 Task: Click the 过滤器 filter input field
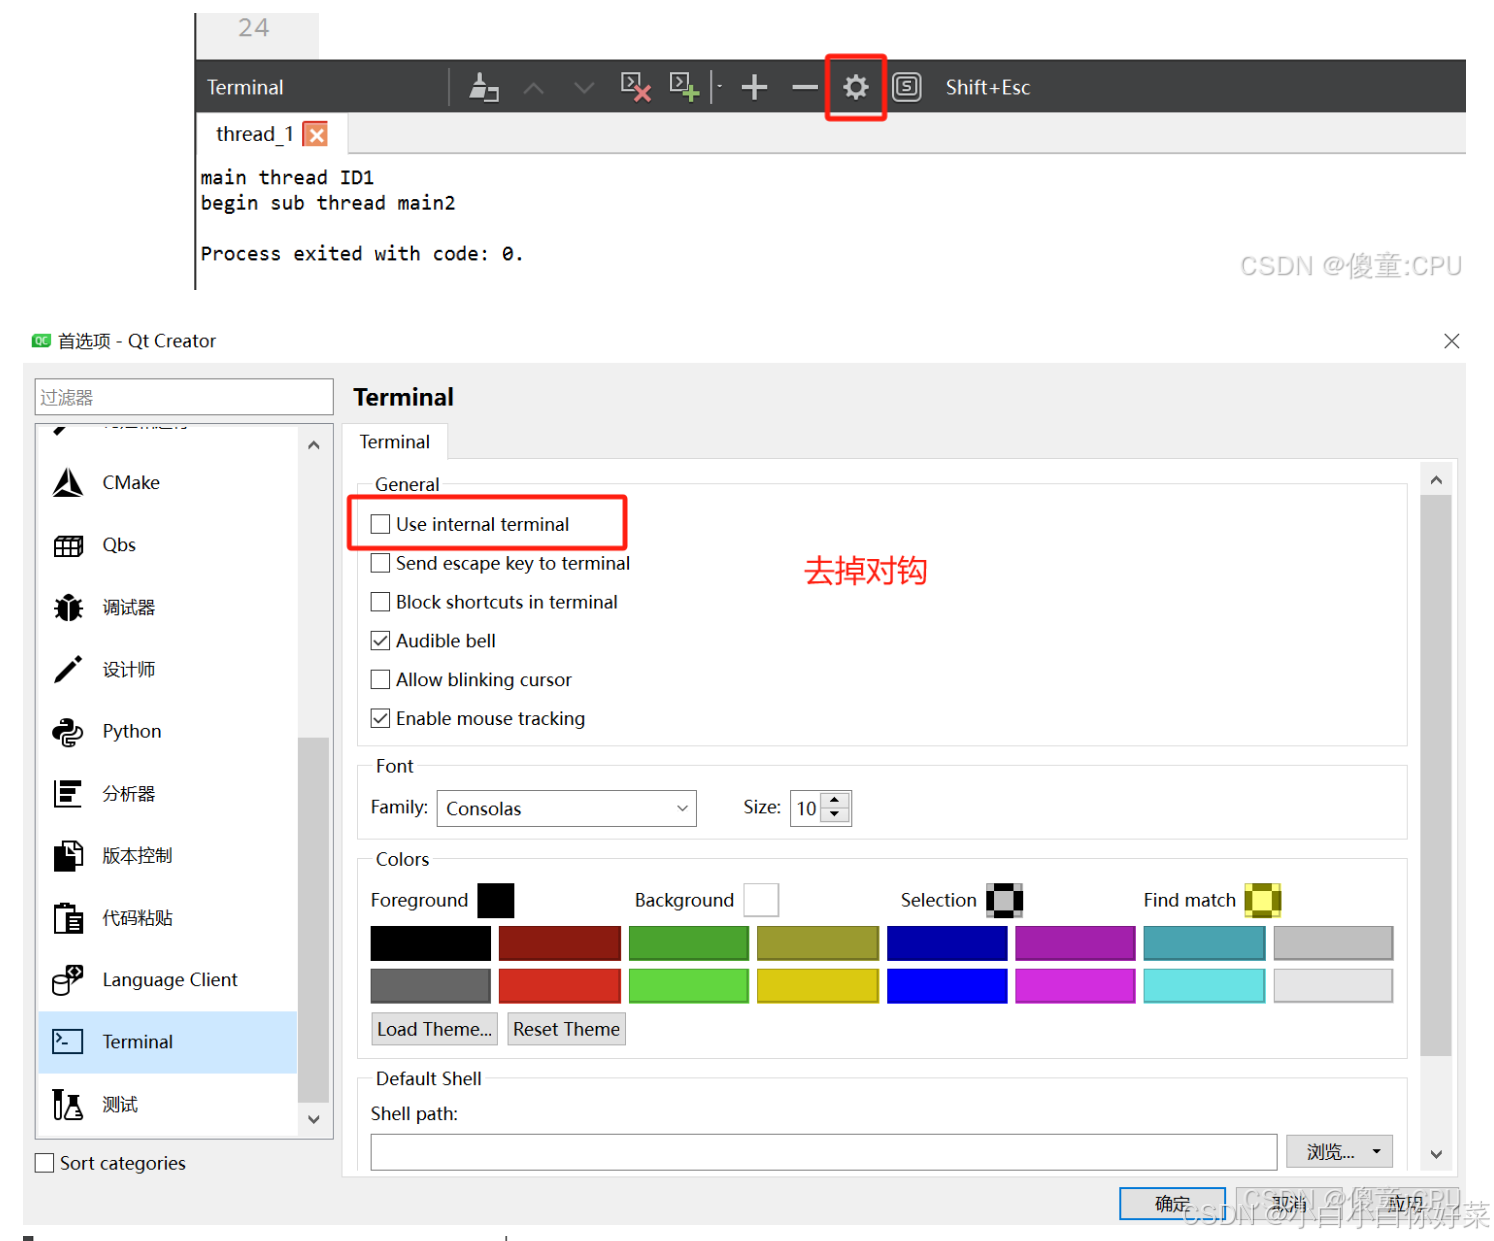184,397
